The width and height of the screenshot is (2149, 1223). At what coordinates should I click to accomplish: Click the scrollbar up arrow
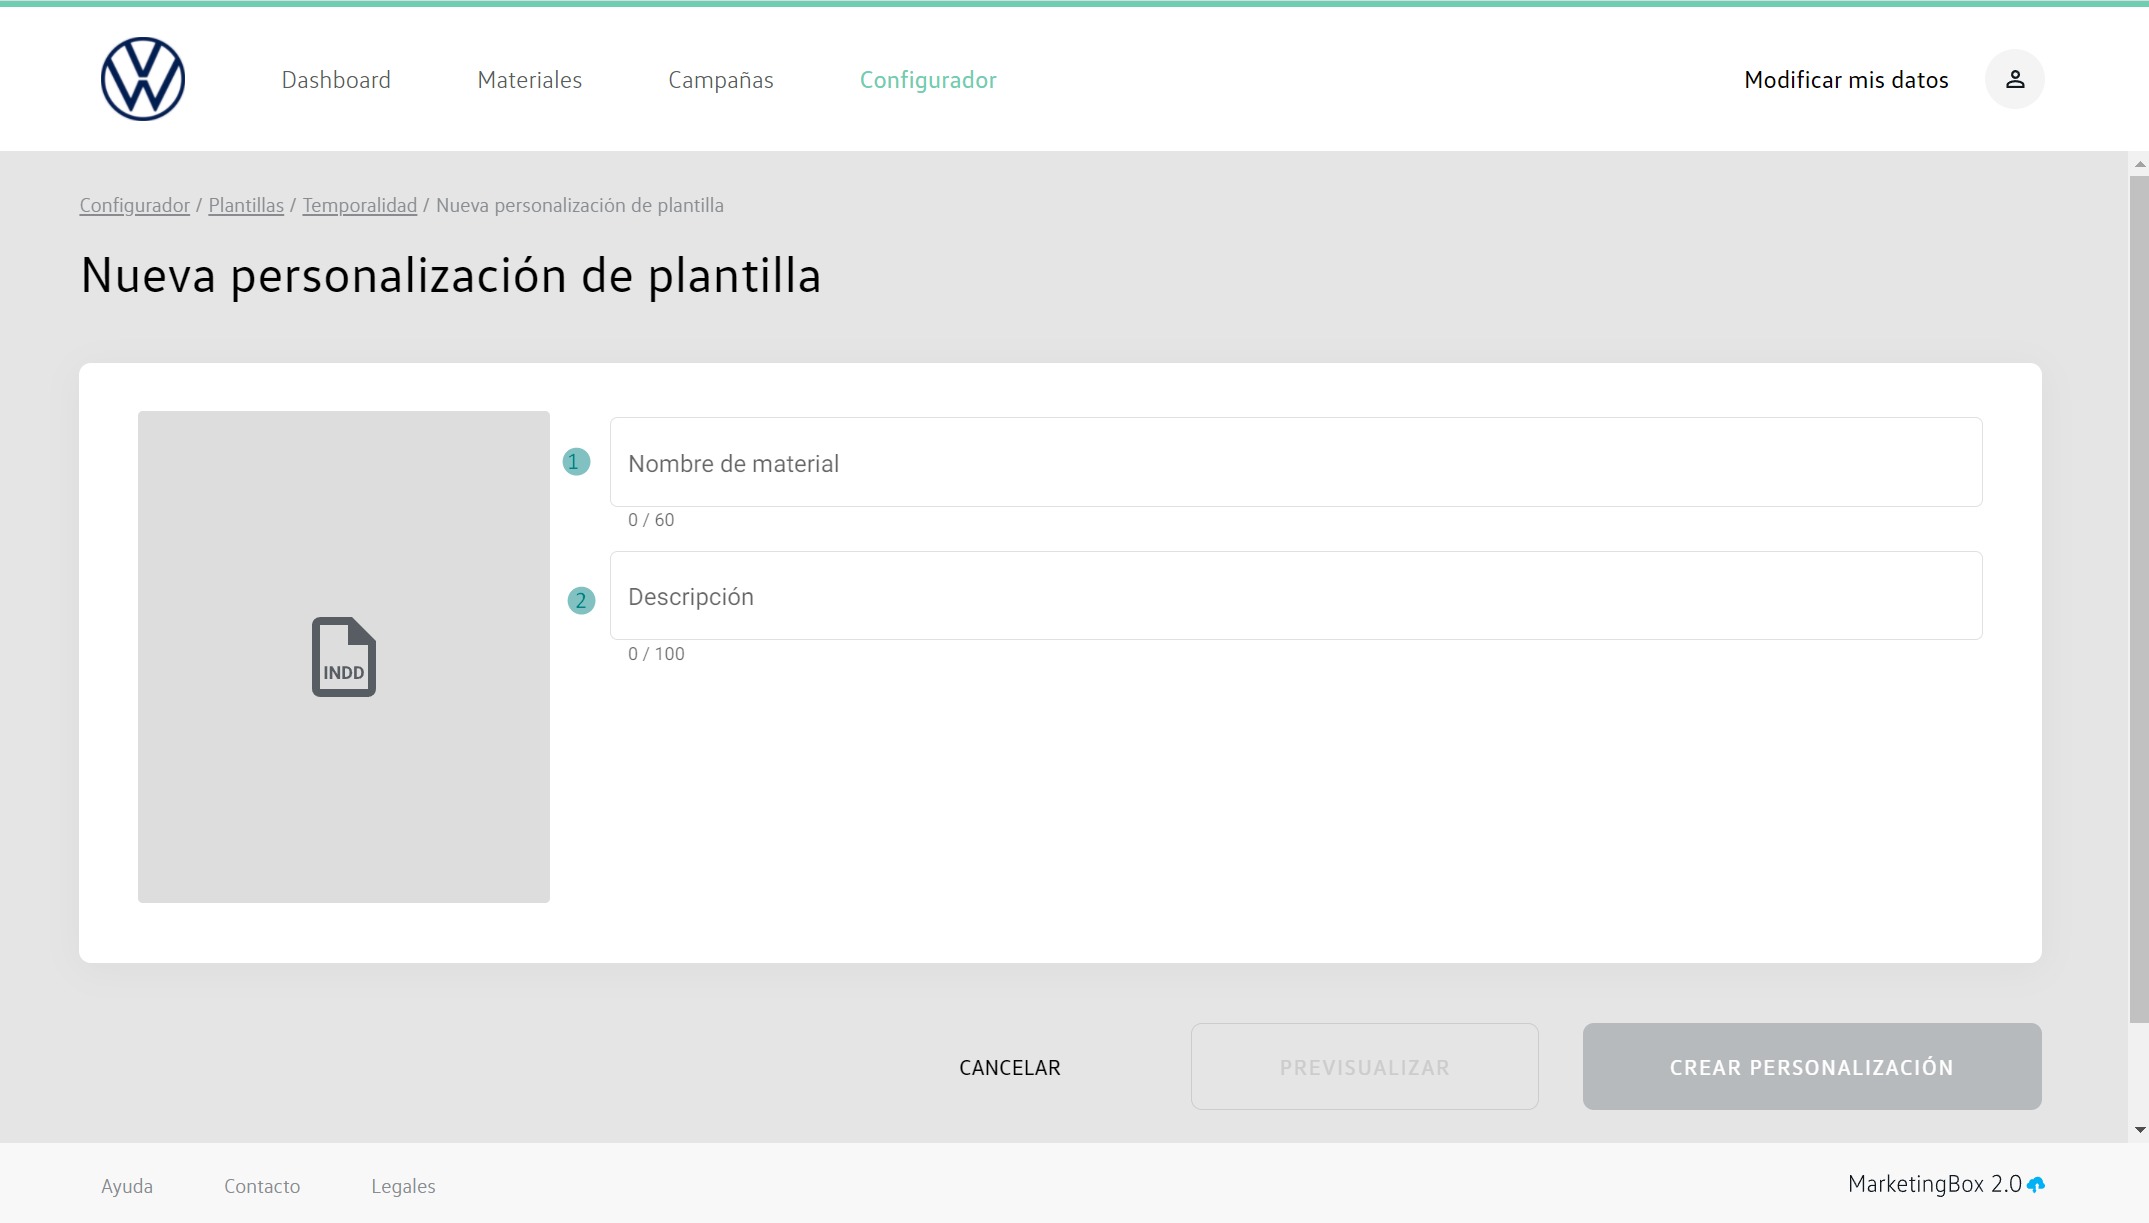[2139, 164]
